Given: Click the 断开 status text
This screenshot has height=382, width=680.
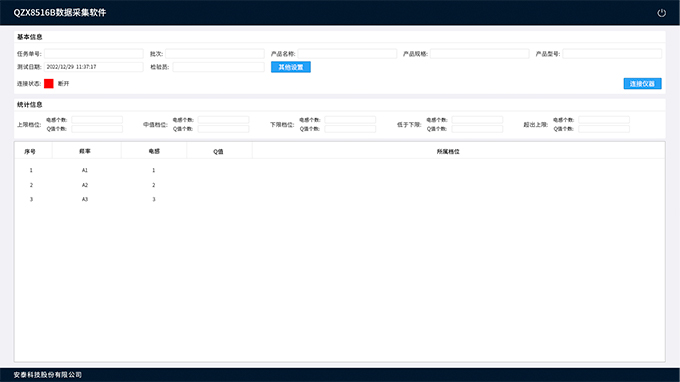Looking at the screenshot, I should pyautogui.click(x=63, y=84).
